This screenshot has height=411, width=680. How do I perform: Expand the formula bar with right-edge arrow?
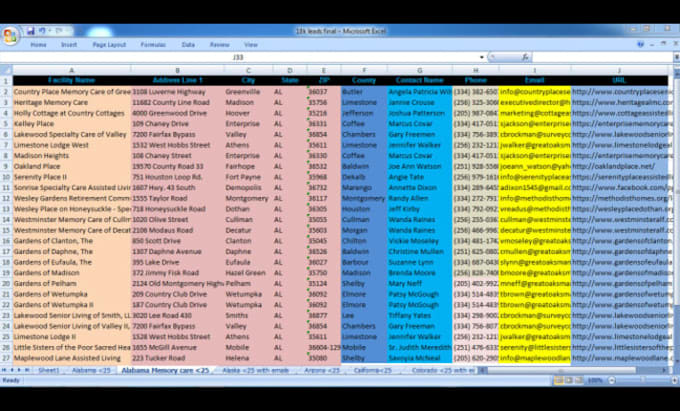[677, 57]
